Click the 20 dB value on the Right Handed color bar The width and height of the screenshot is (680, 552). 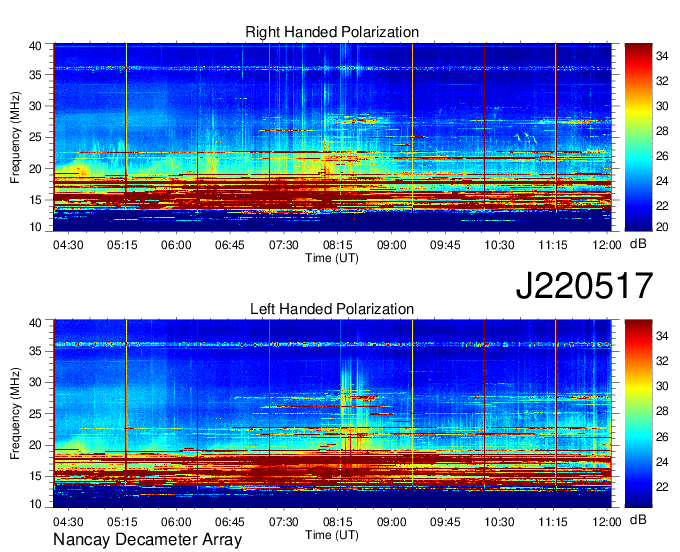(x=662, y=227)
